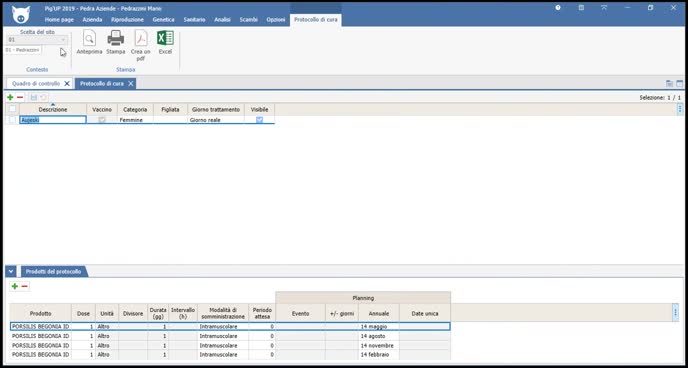Click the 14 agosto cell
Screen dimensions: 688x368
click(x=379, y=336)
